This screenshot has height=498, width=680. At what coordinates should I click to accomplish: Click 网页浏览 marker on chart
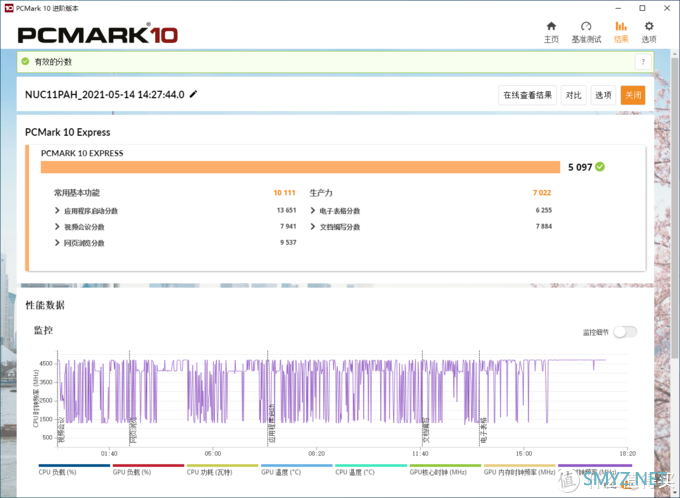coord(134,430)
